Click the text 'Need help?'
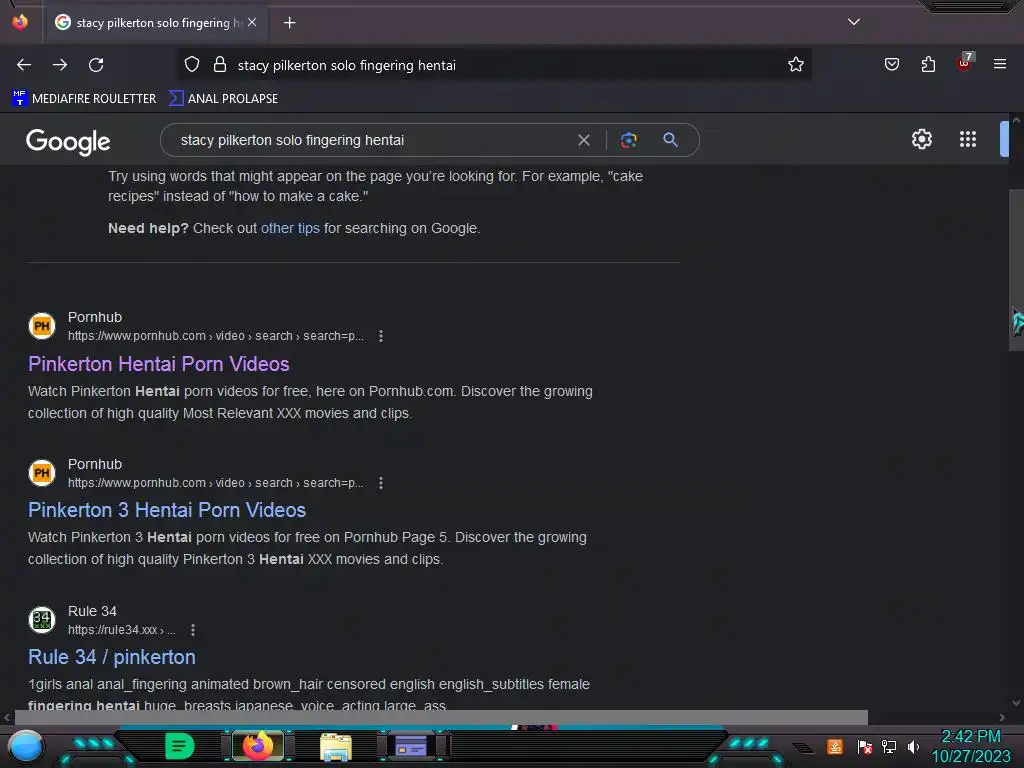 coord(148,228)
